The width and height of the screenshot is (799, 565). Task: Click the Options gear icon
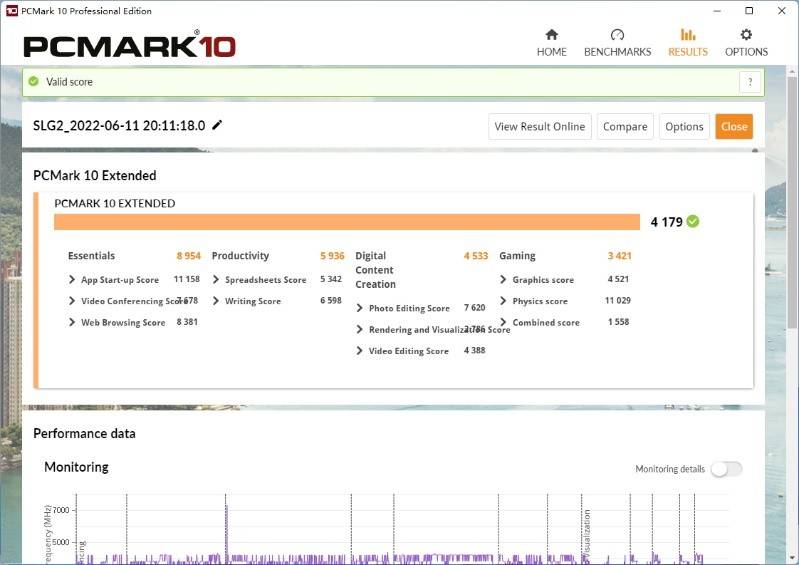746,34
